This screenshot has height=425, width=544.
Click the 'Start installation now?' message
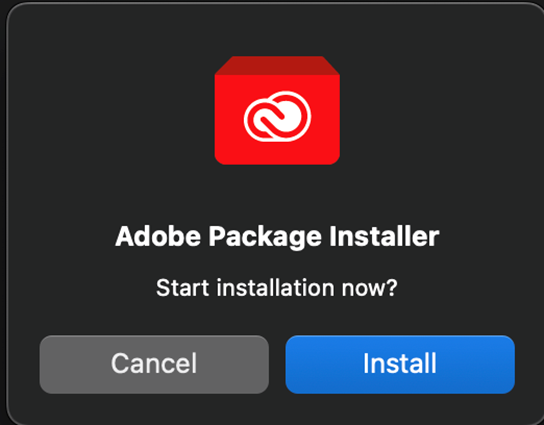click(277, 288)
